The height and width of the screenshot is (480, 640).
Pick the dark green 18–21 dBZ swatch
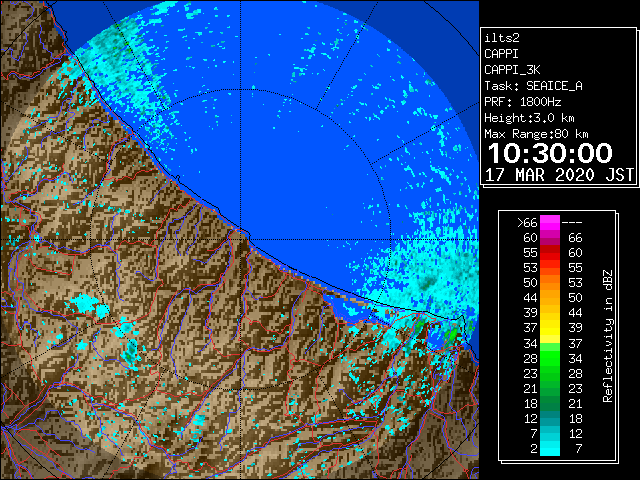tap(550, 403)
